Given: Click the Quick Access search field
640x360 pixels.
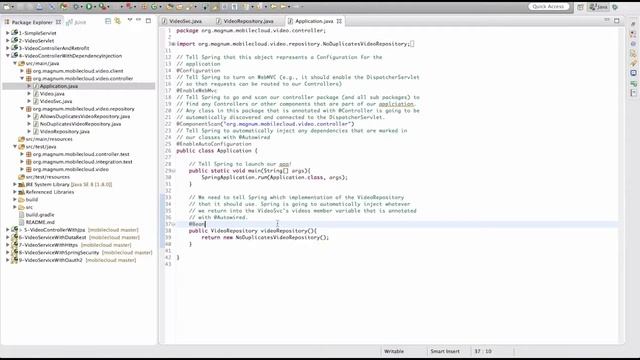Looking at the screenshot, I should pyautogui.click(x=548, y=7).
